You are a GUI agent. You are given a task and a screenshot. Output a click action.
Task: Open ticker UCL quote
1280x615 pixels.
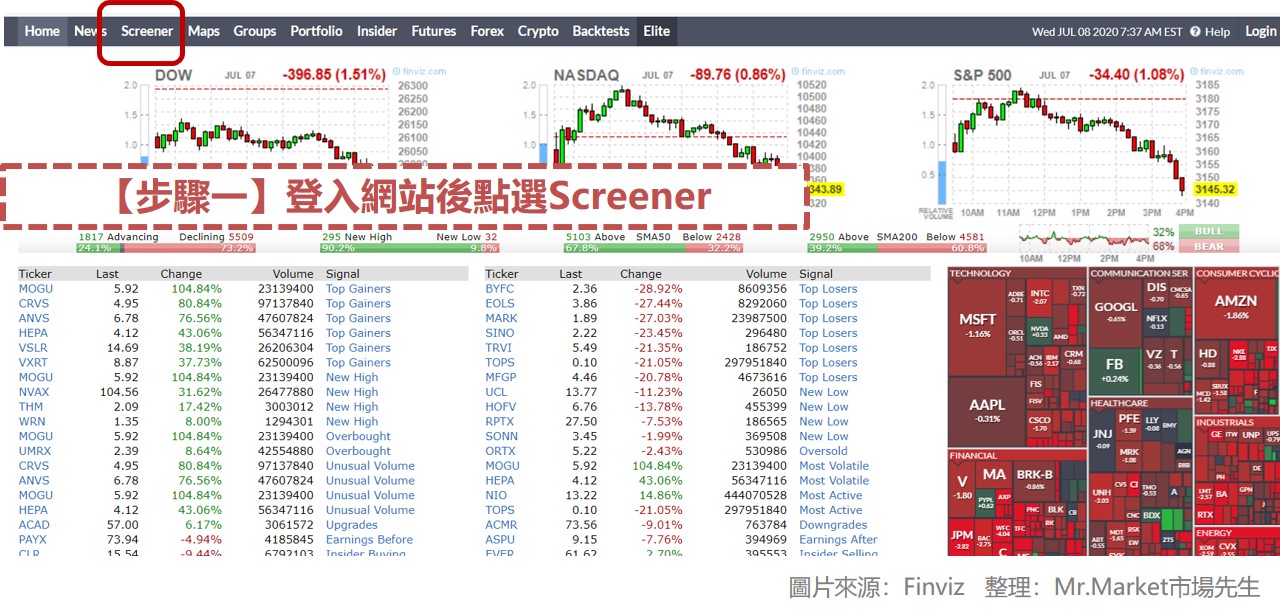[x=497, y=392]
